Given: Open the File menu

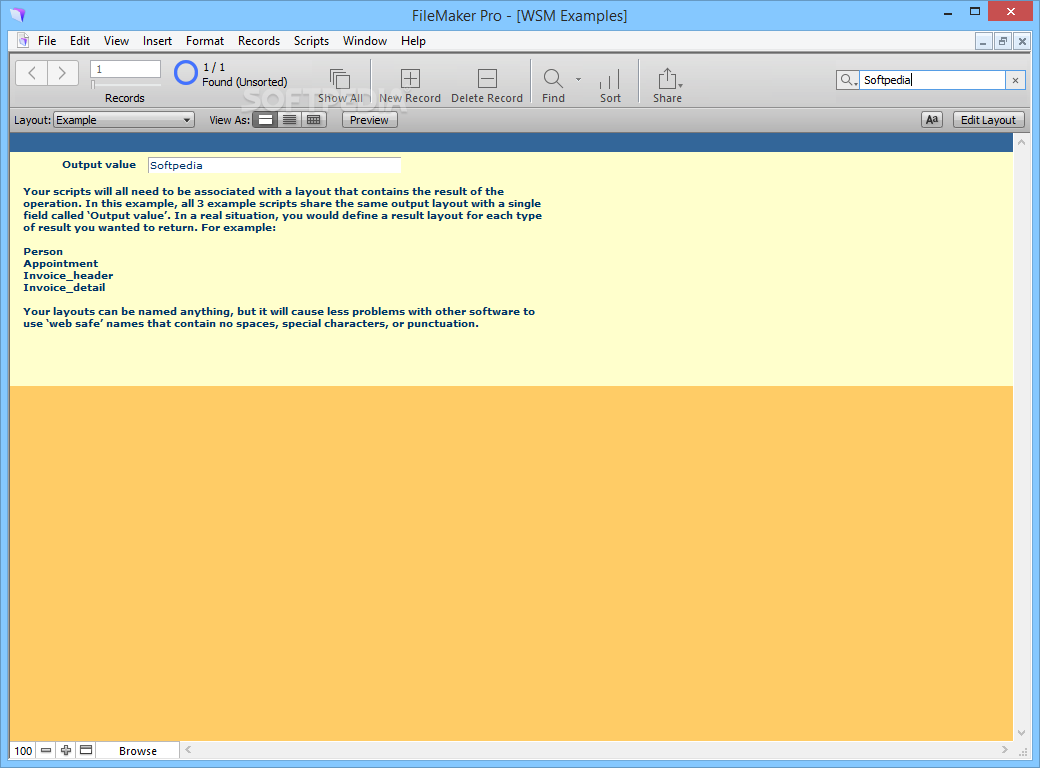Looking at the screenshot, I should 47,40.
